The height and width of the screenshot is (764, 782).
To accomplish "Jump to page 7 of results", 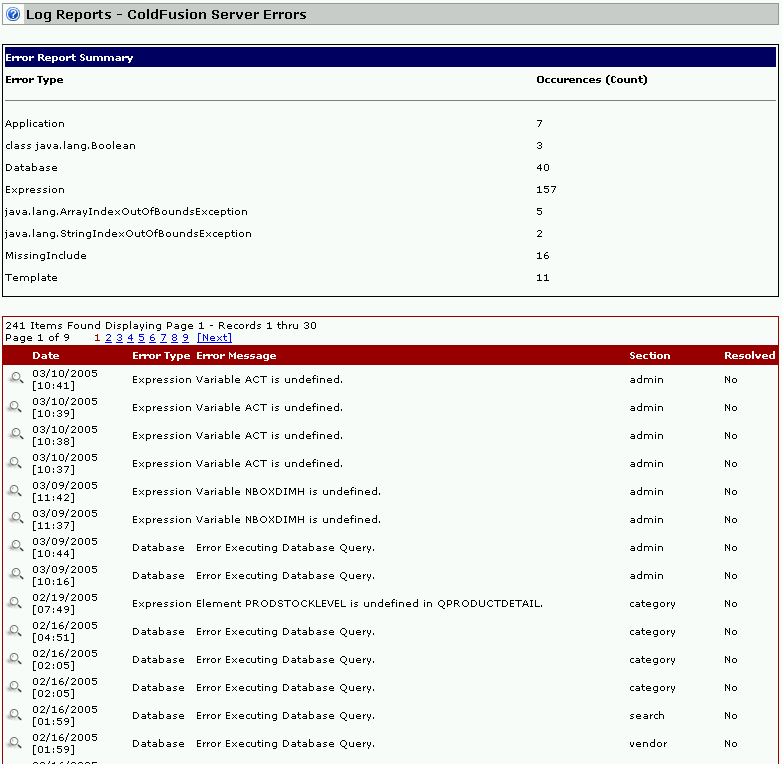I will pyautogui.click(x=163, y=338).
